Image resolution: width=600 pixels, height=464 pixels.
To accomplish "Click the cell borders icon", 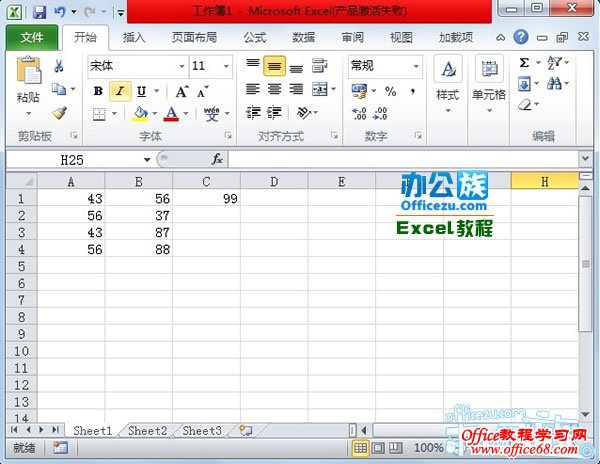I will (99, 114).
